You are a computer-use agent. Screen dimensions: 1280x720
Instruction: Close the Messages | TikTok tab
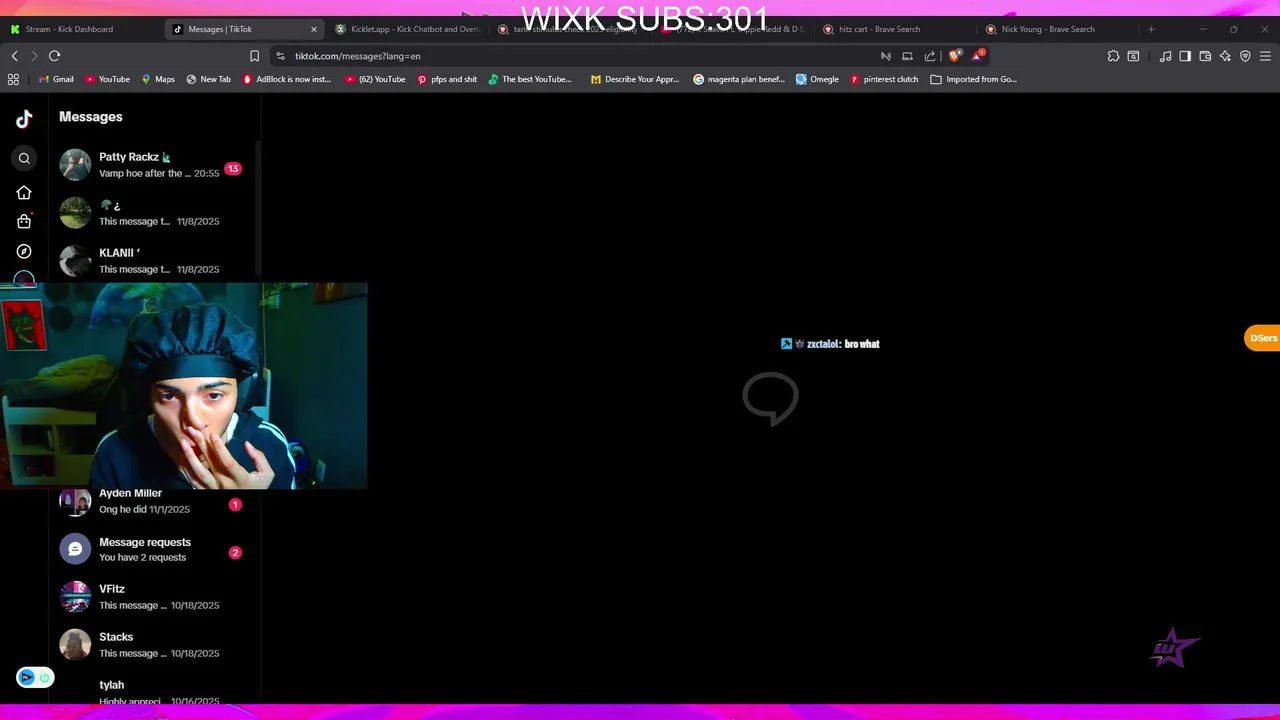(x=313, y=29)
